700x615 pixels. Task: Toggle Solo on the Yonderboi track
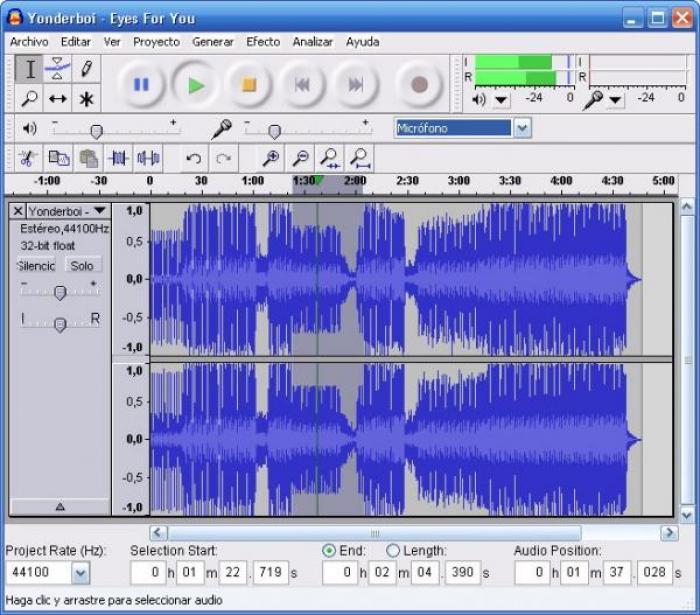[x=82, y=265]
